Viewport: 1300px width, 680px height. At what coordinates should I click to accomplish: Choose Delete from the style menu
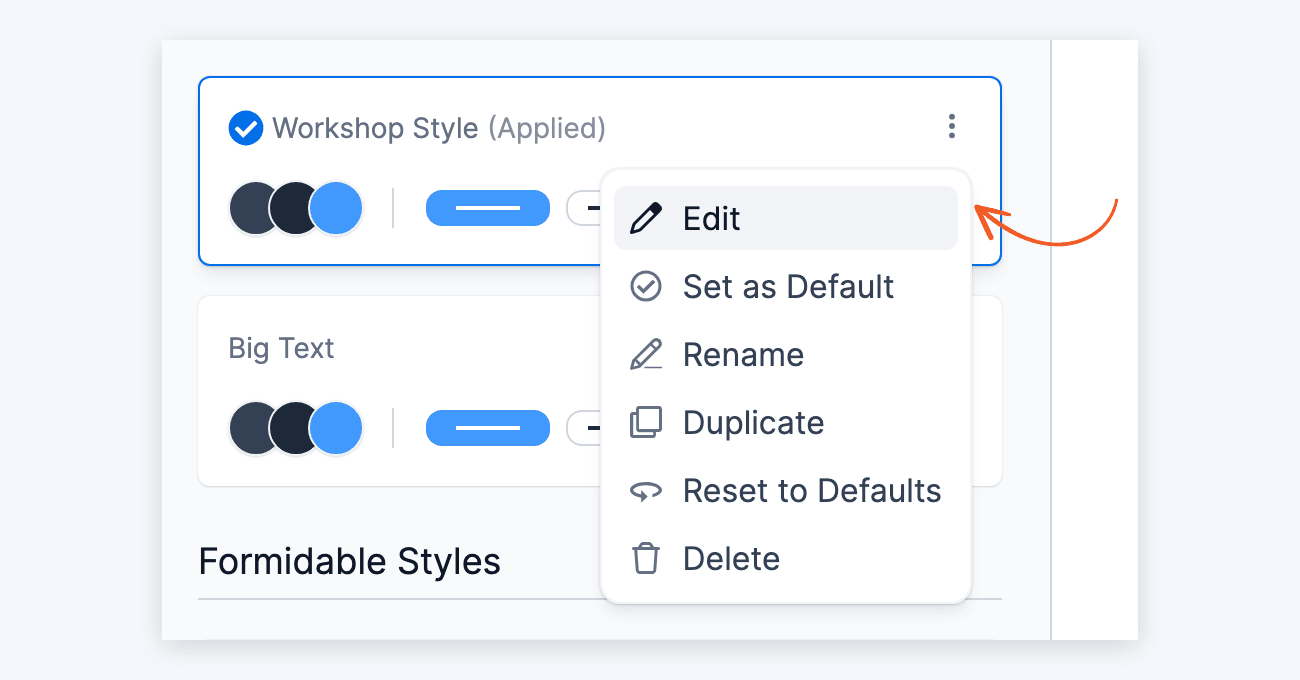786,558
